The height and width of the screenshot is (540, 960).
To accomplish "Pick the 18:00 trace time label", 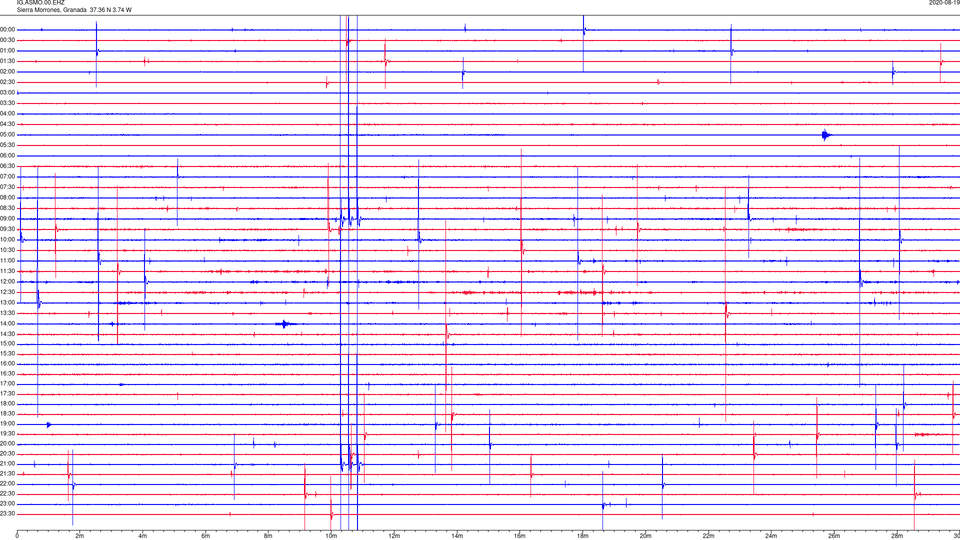I will coord(8,404).
